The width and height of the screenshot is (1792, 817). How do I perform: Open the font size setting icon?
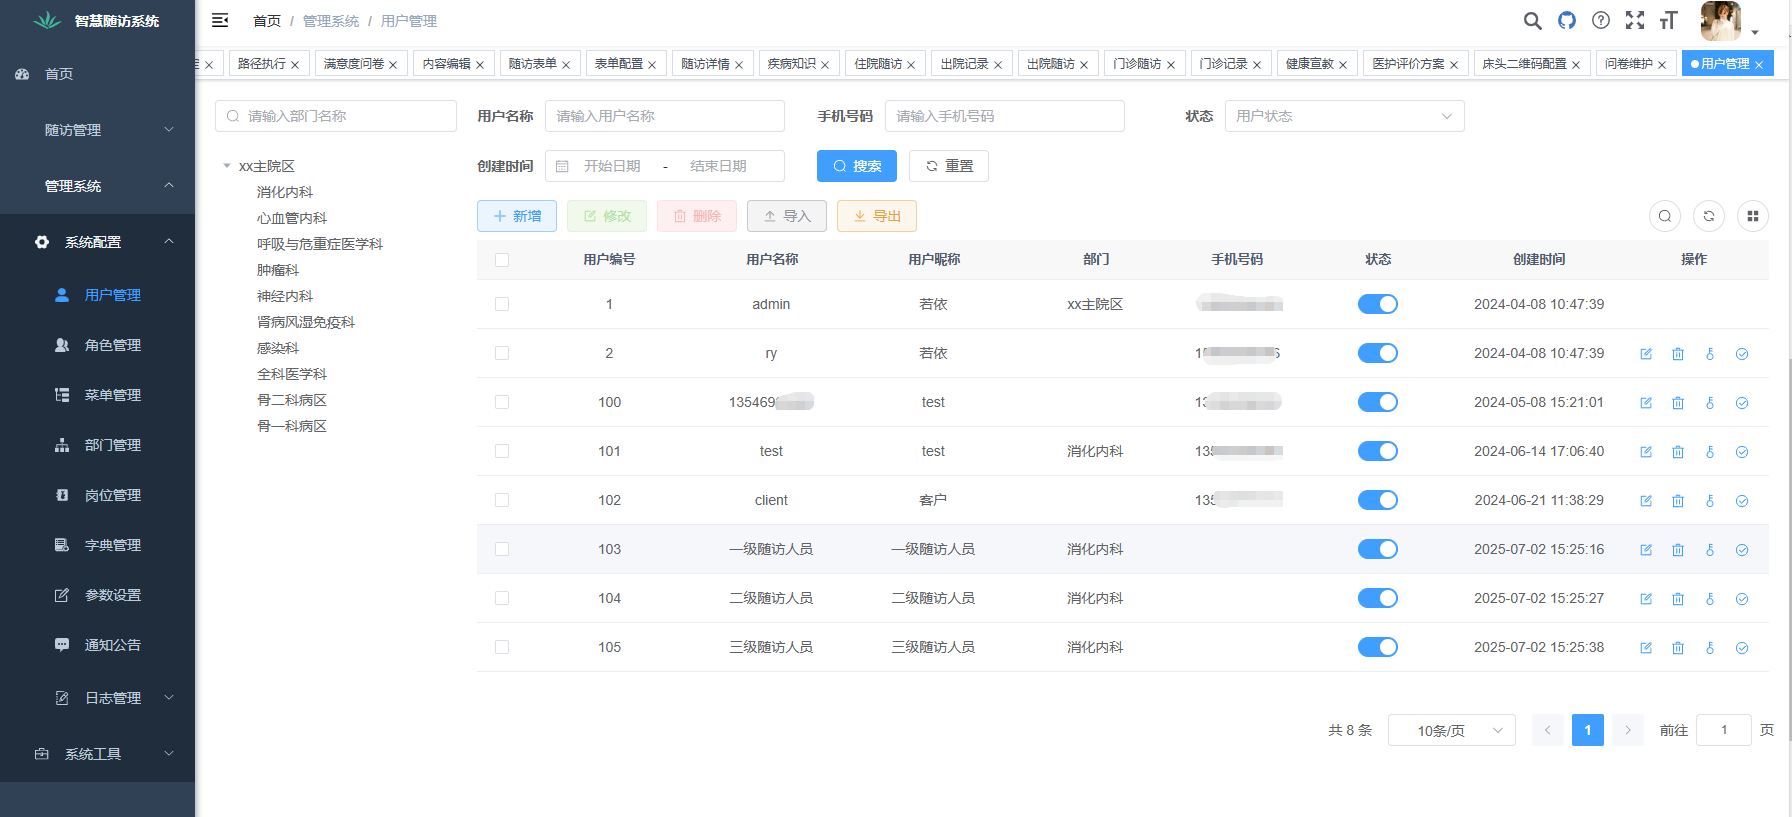point(1668,20)
